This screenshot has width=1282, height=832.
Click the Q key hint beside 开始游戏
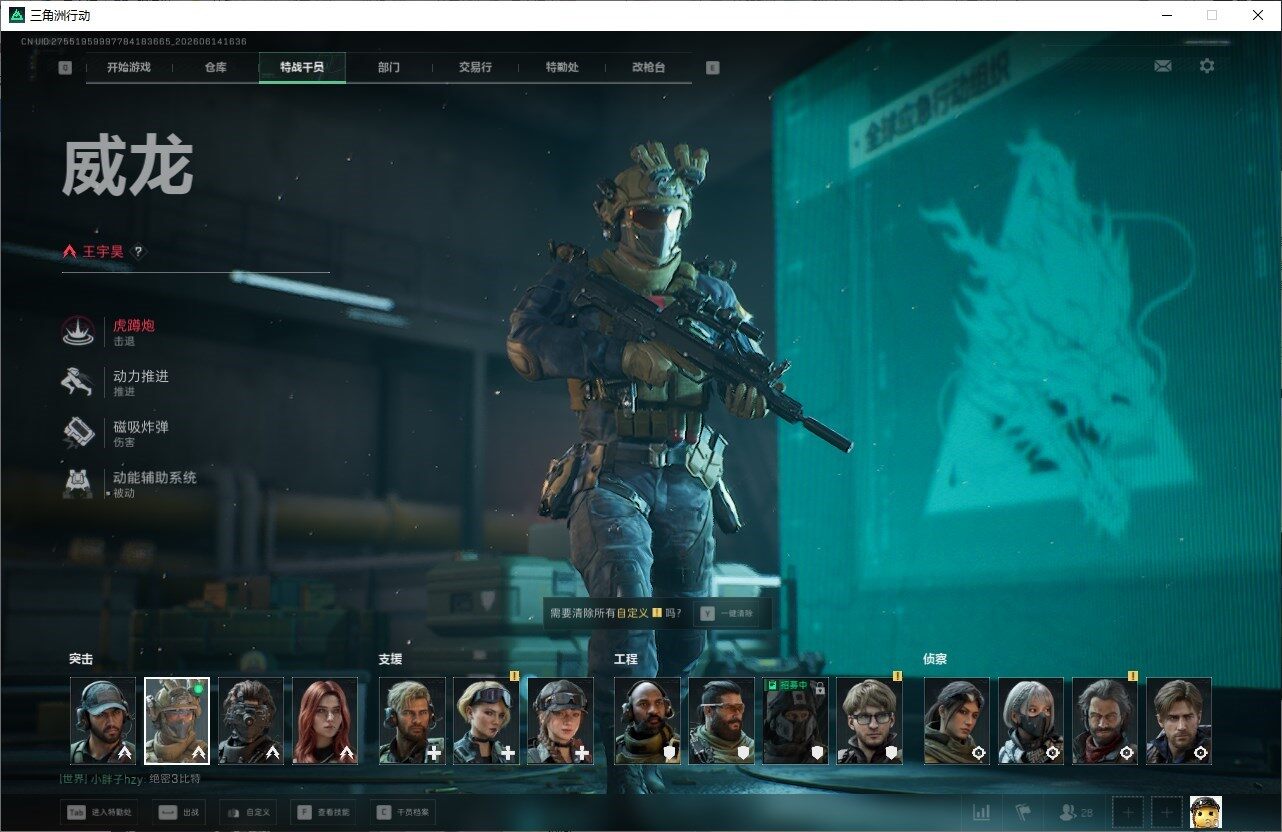[x=65, y=68]
